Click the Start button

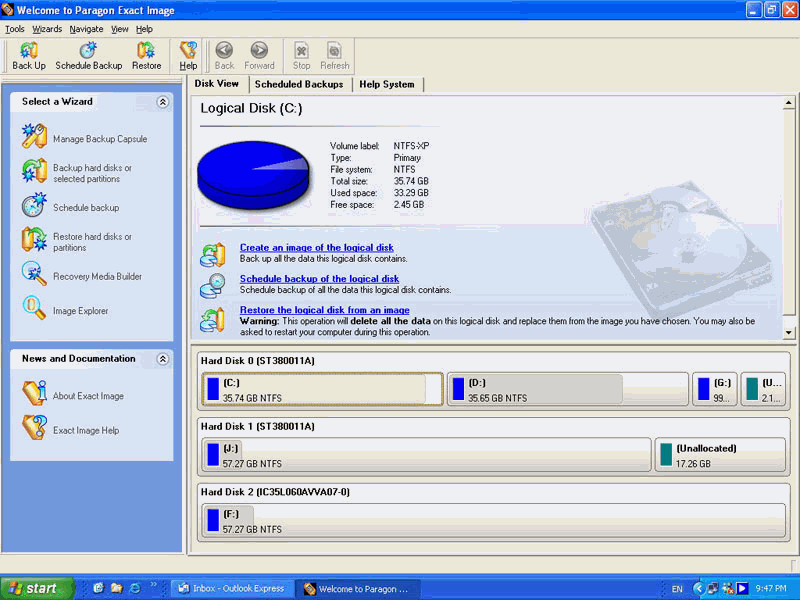coord(37,588)
